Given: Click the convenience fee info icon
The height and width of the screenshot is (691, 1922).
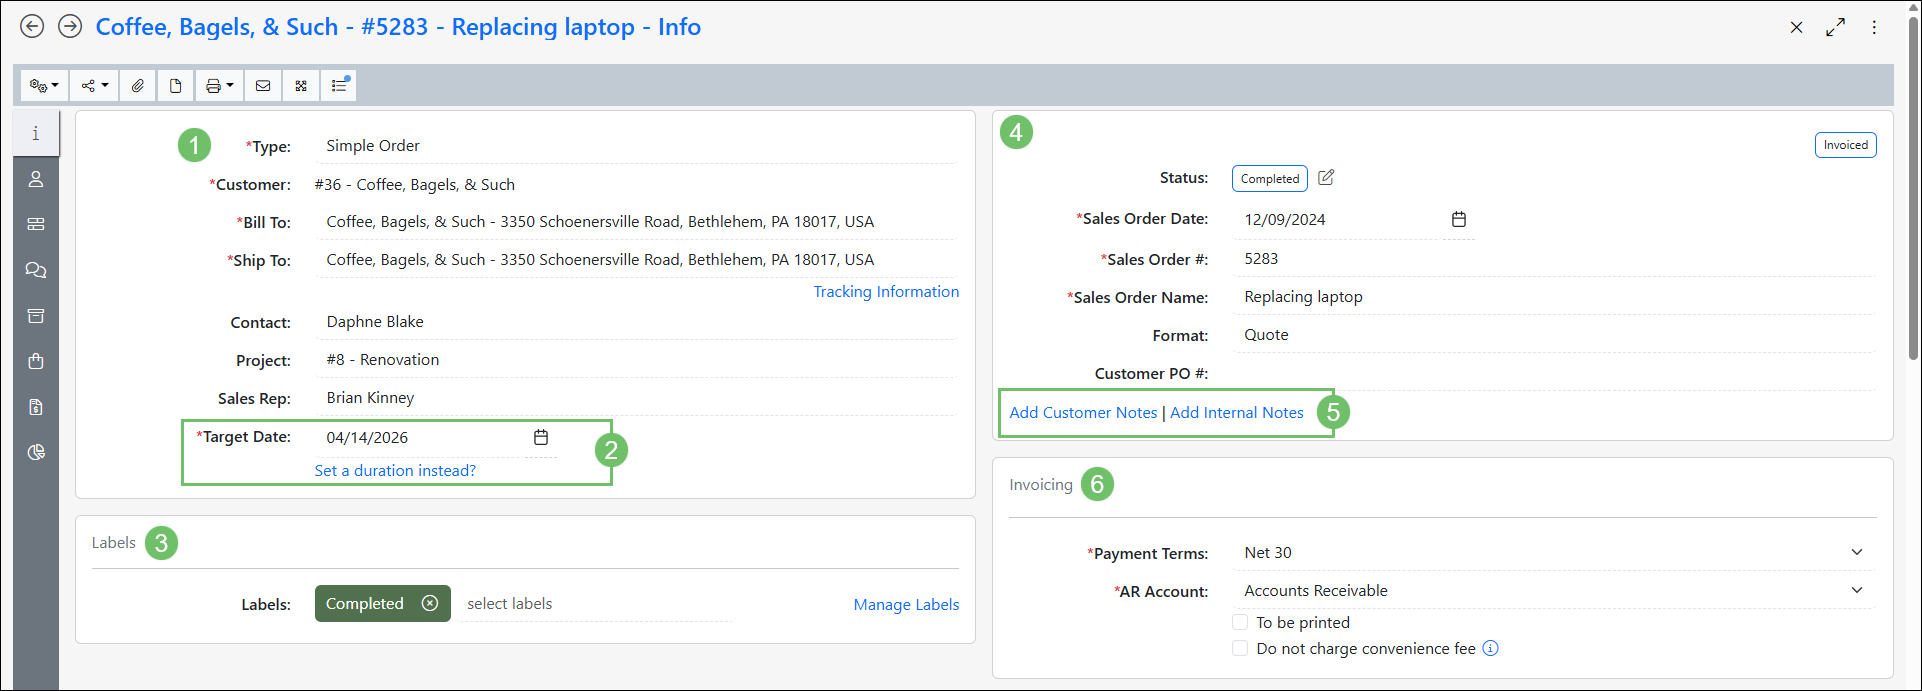Looking at the screenshot, I should (x=1490, y=648).
